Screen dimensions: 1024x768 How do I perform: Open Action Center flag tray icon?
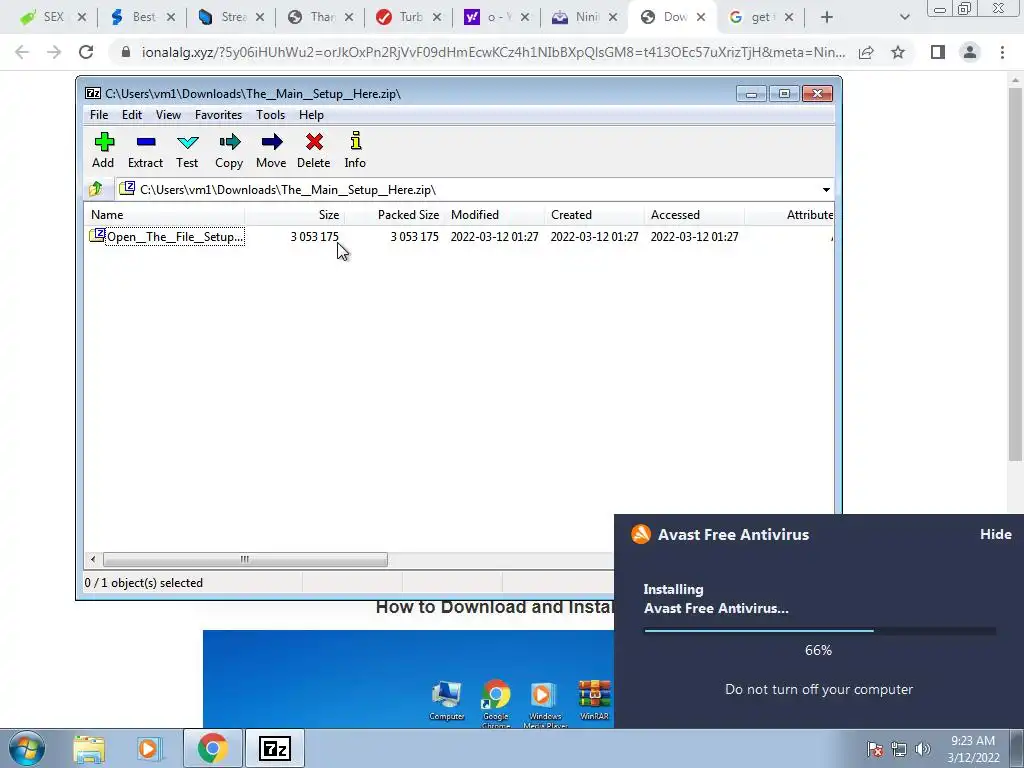(875, 749)
